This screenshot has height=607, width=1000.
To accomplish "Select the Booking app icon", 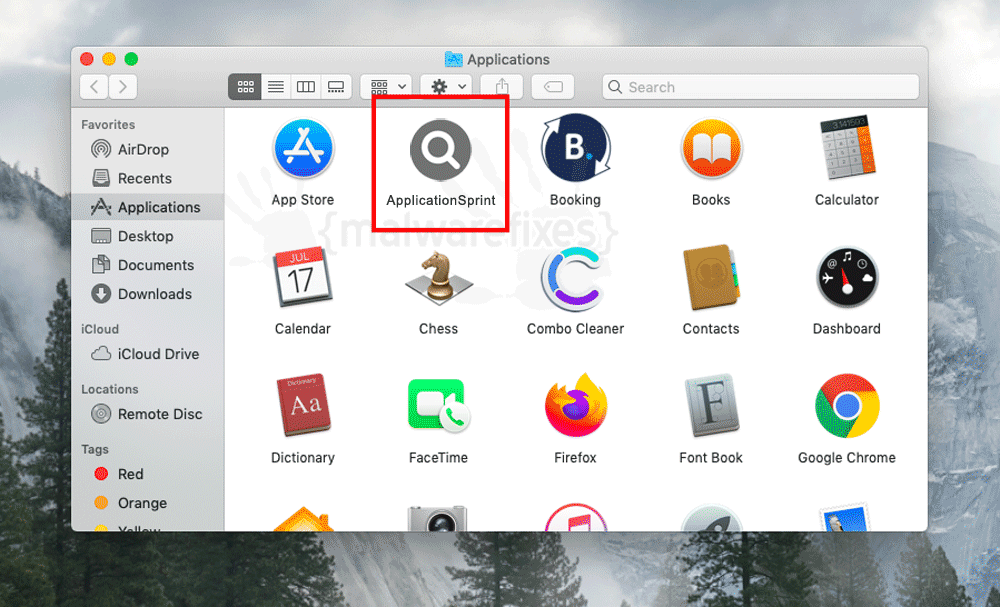I will [x=575, y=149].
